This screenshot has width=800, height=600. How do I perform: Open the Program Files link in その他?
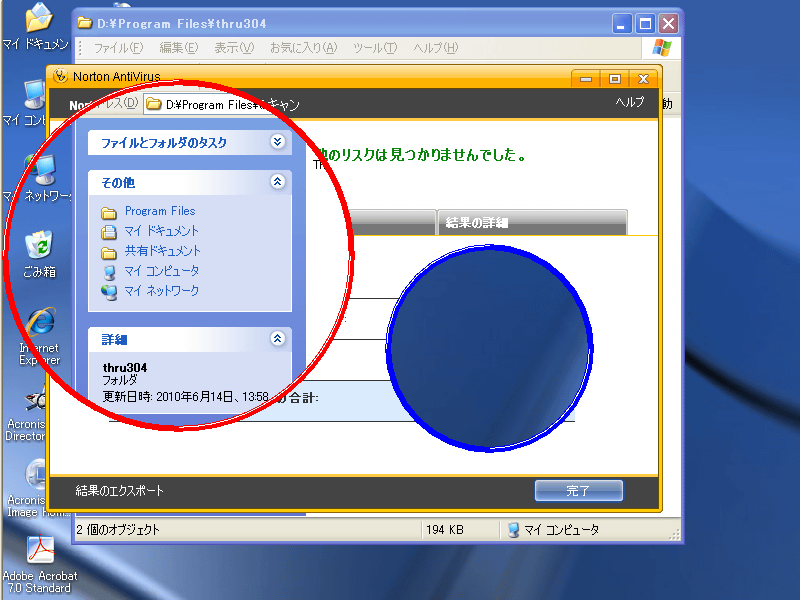pyautogui.click(x=160, y=211)
